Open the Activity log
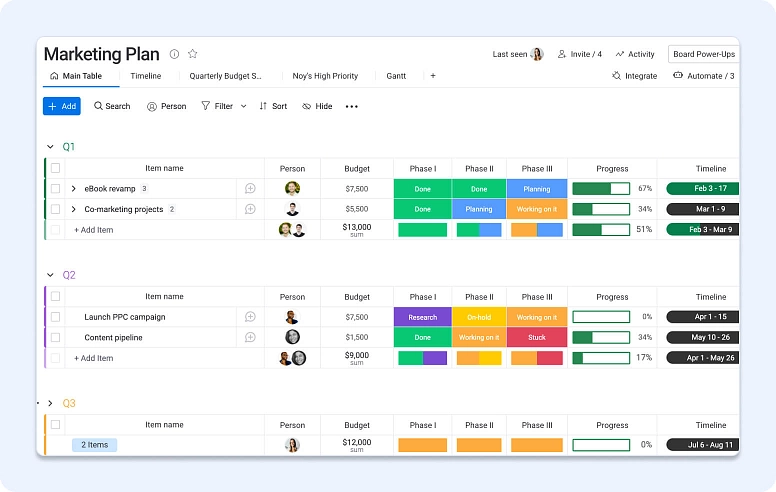The width and height of the screenshot is (776, 492). click(635, 54)
